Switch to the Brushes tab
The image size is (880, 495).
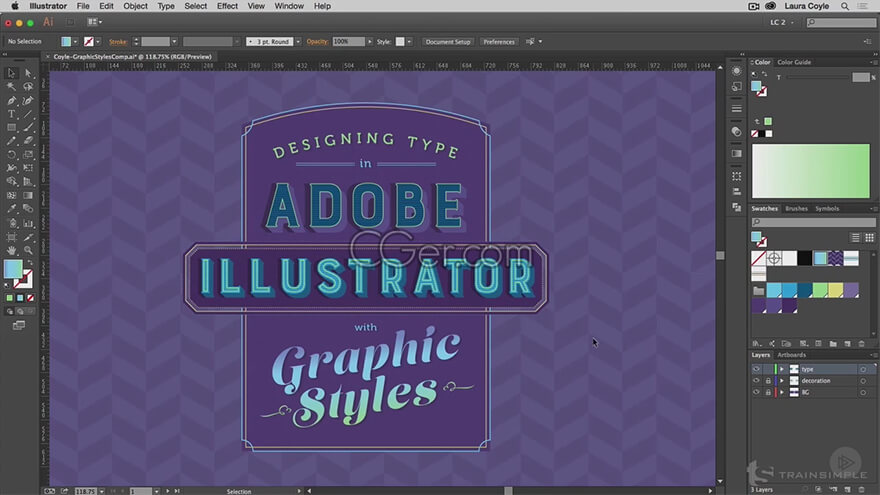coord(796,209)
